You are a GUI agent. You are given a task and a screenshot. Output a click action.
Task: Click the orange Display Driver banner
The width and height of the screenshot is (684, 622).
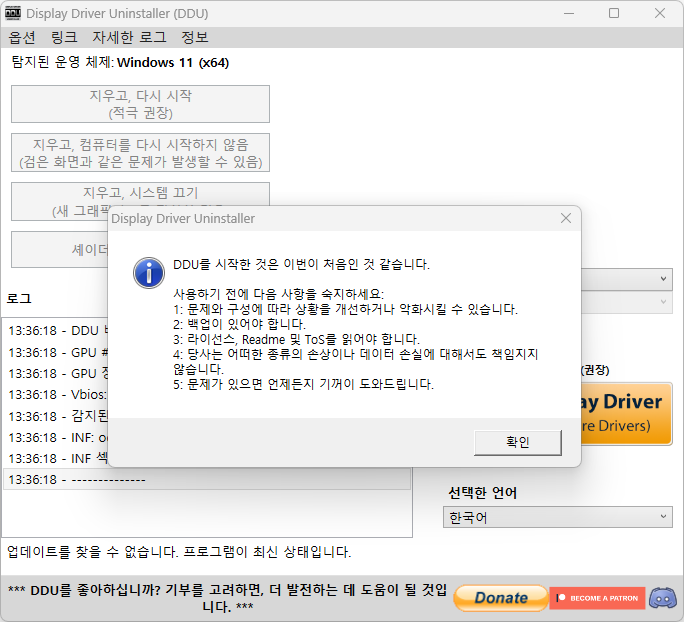pyautogui.click(x=626, y=414)
